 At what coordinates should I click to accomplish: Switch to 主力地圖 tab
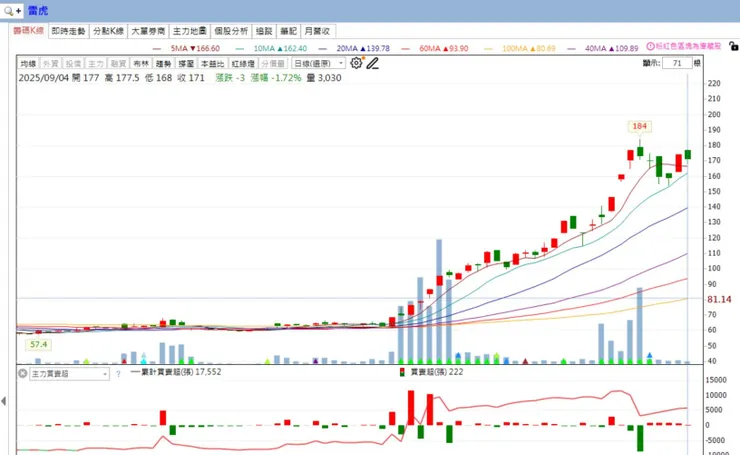(x=190, y=31)
